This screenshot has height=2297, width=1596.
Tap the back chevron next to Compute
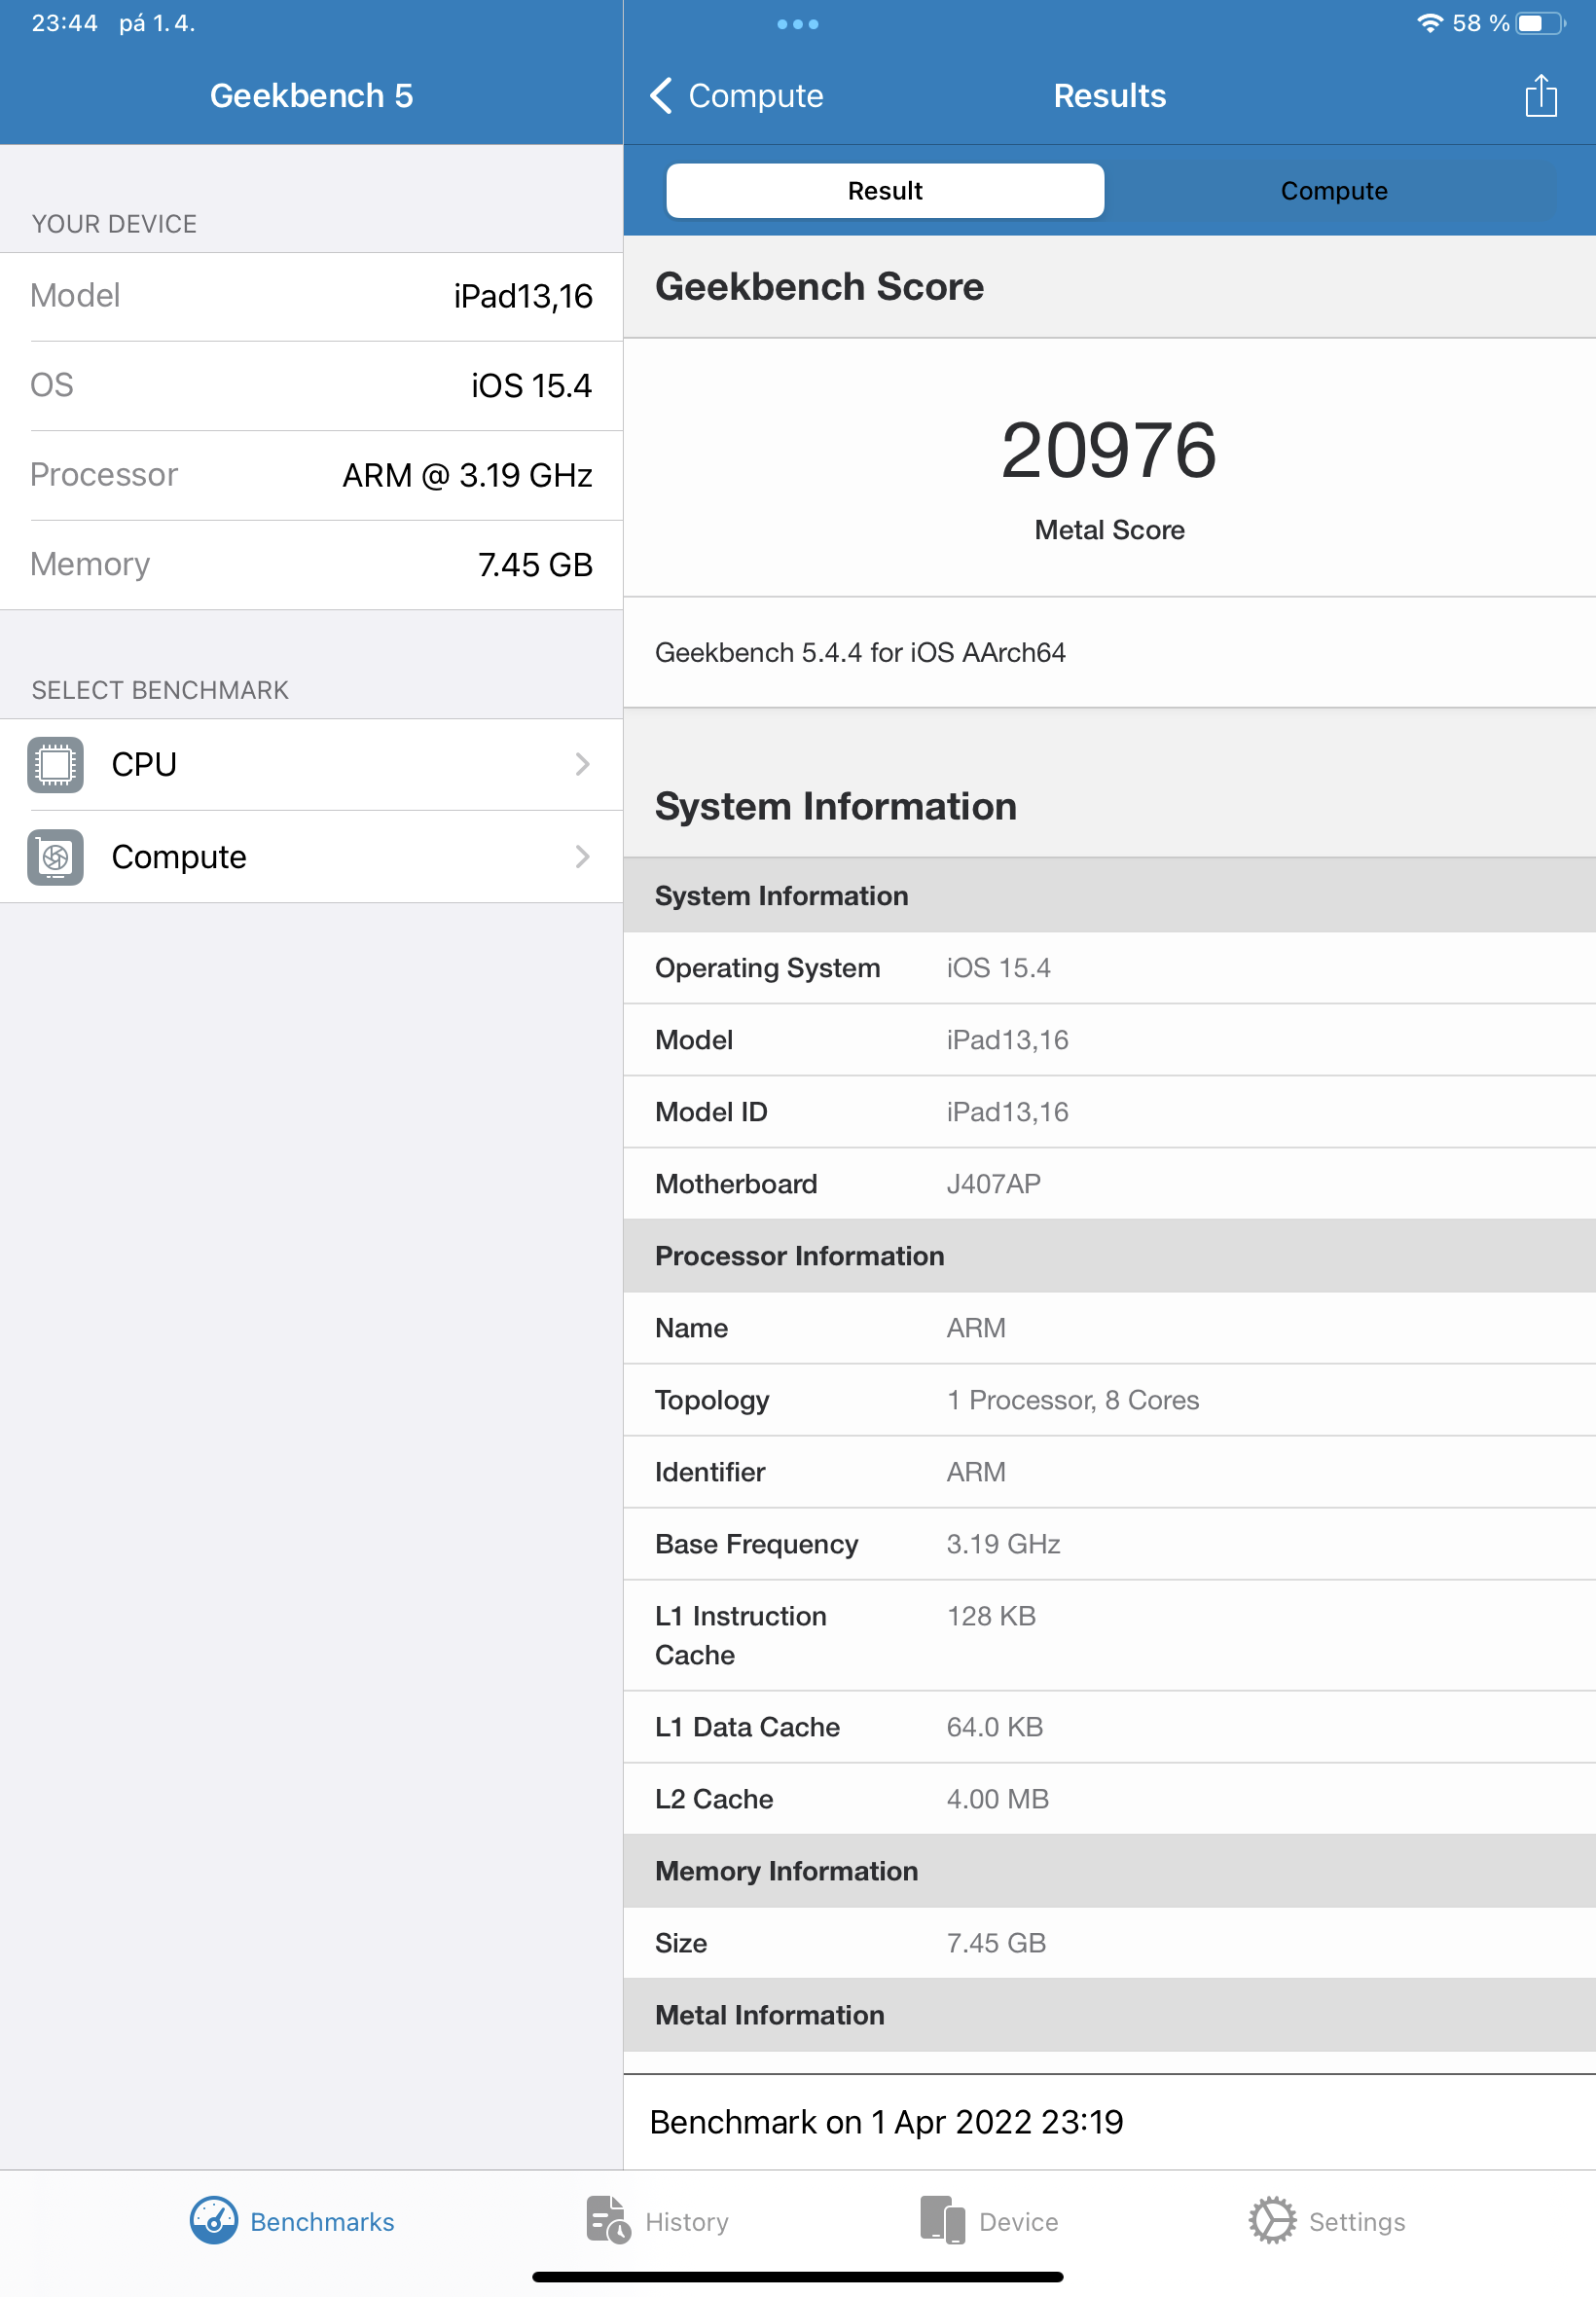[661, 96]
